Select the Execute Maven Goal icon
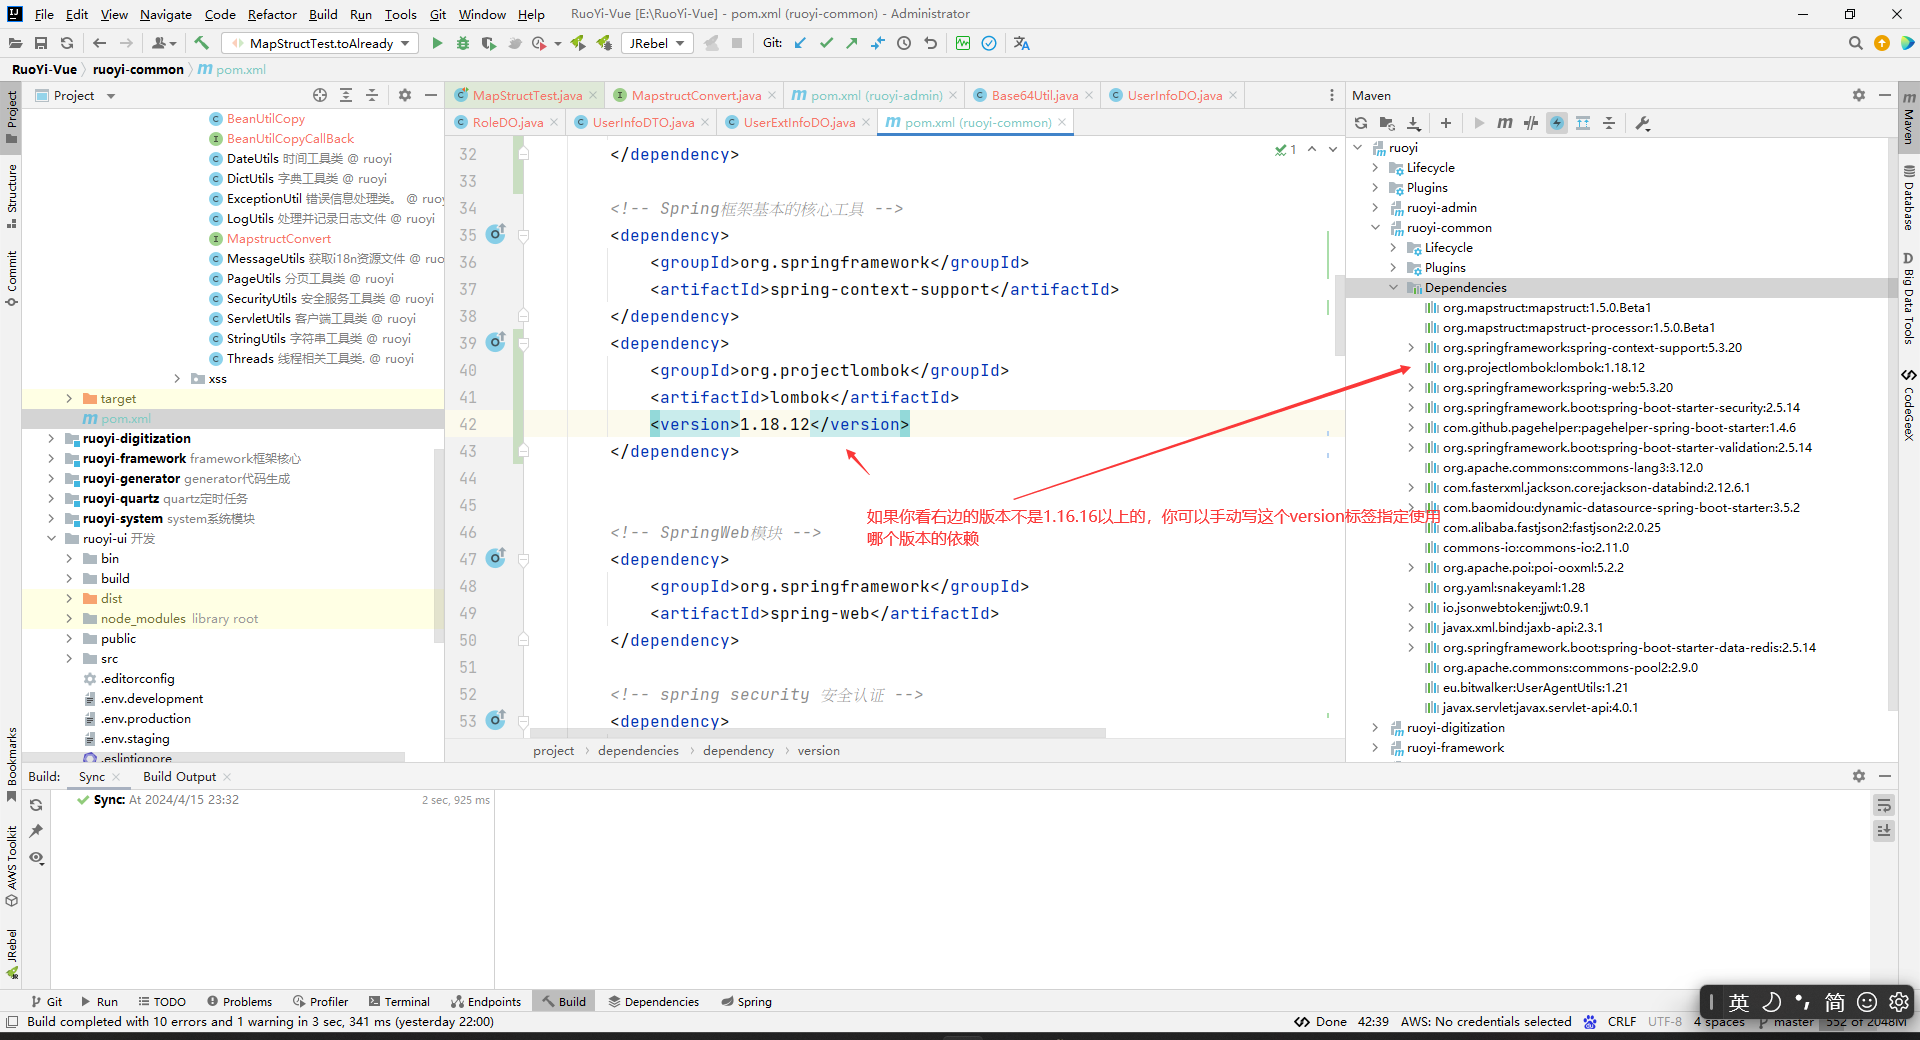 click(1505, 123)
